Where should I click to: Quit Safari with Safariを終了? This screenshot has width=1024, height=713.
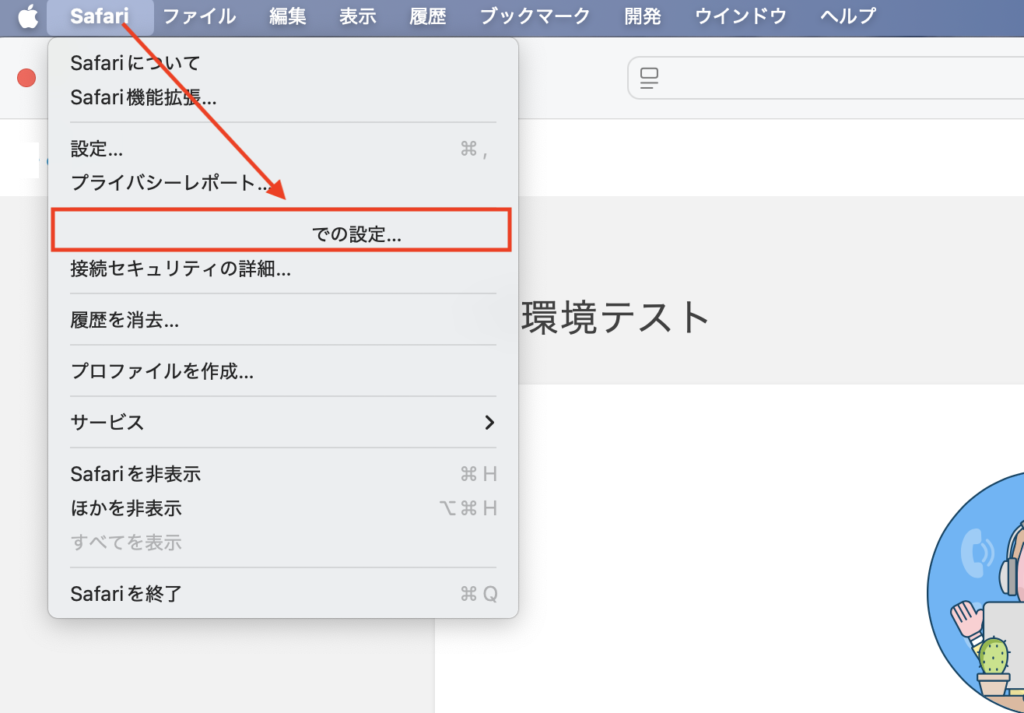pos(126,594)
